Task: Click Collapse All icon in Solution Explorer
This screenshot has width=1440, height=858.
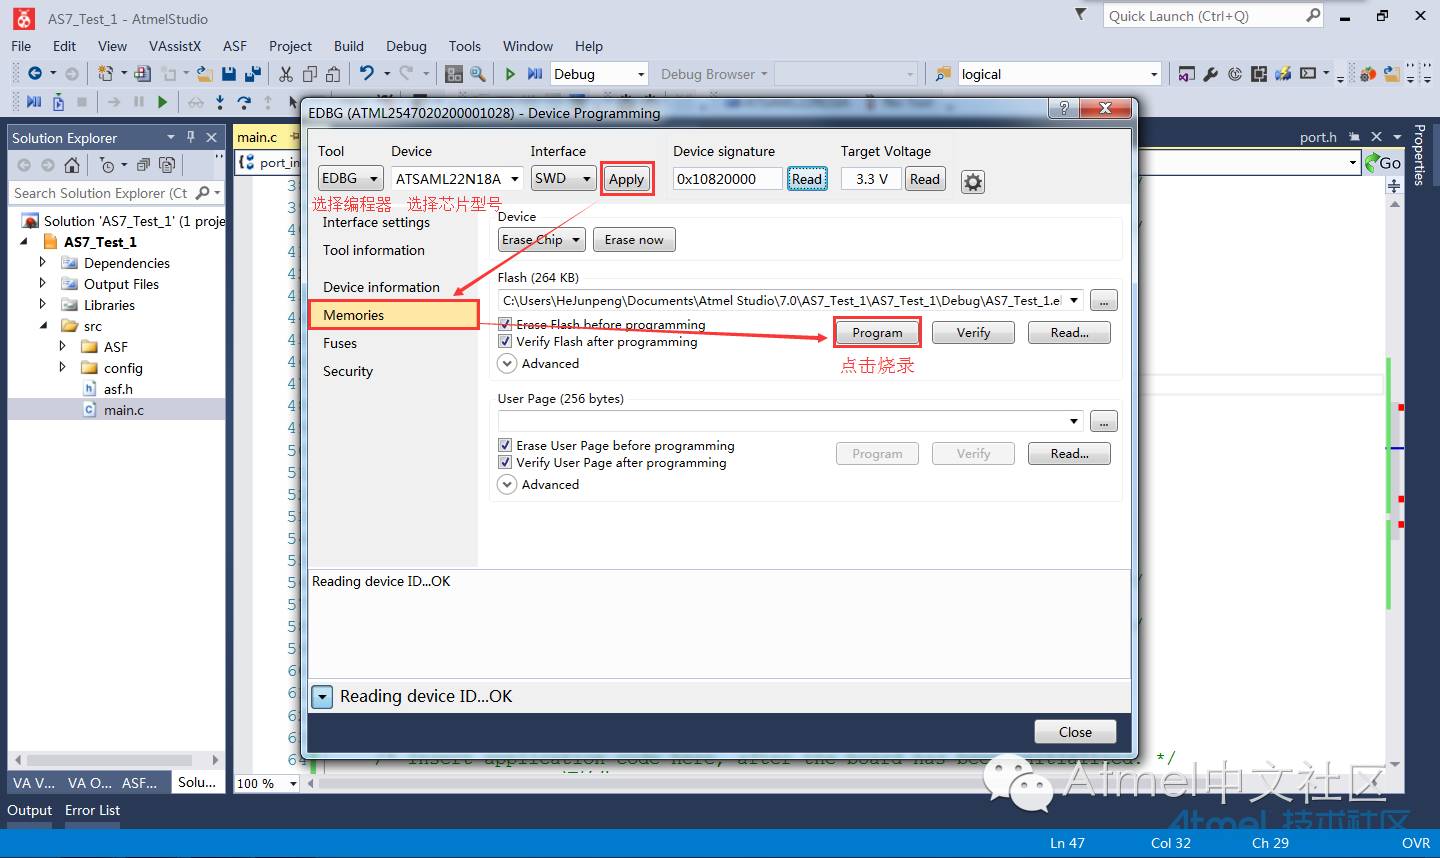Action: 143,165
